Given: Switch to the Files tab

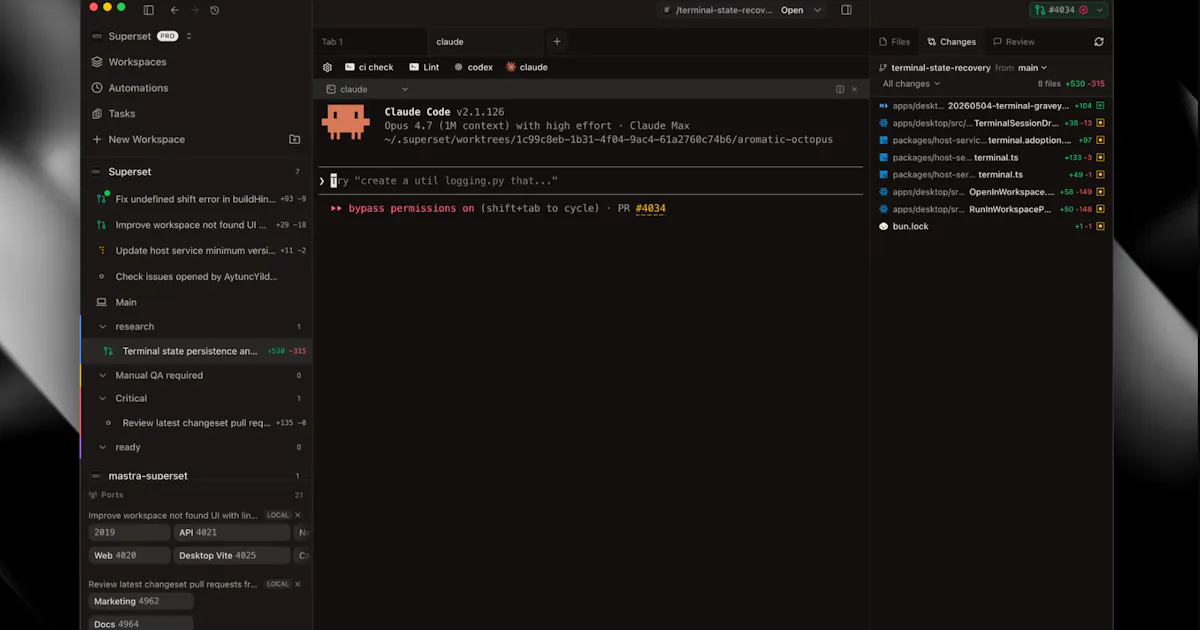Looking at the screenshot, I should (894, 42).
